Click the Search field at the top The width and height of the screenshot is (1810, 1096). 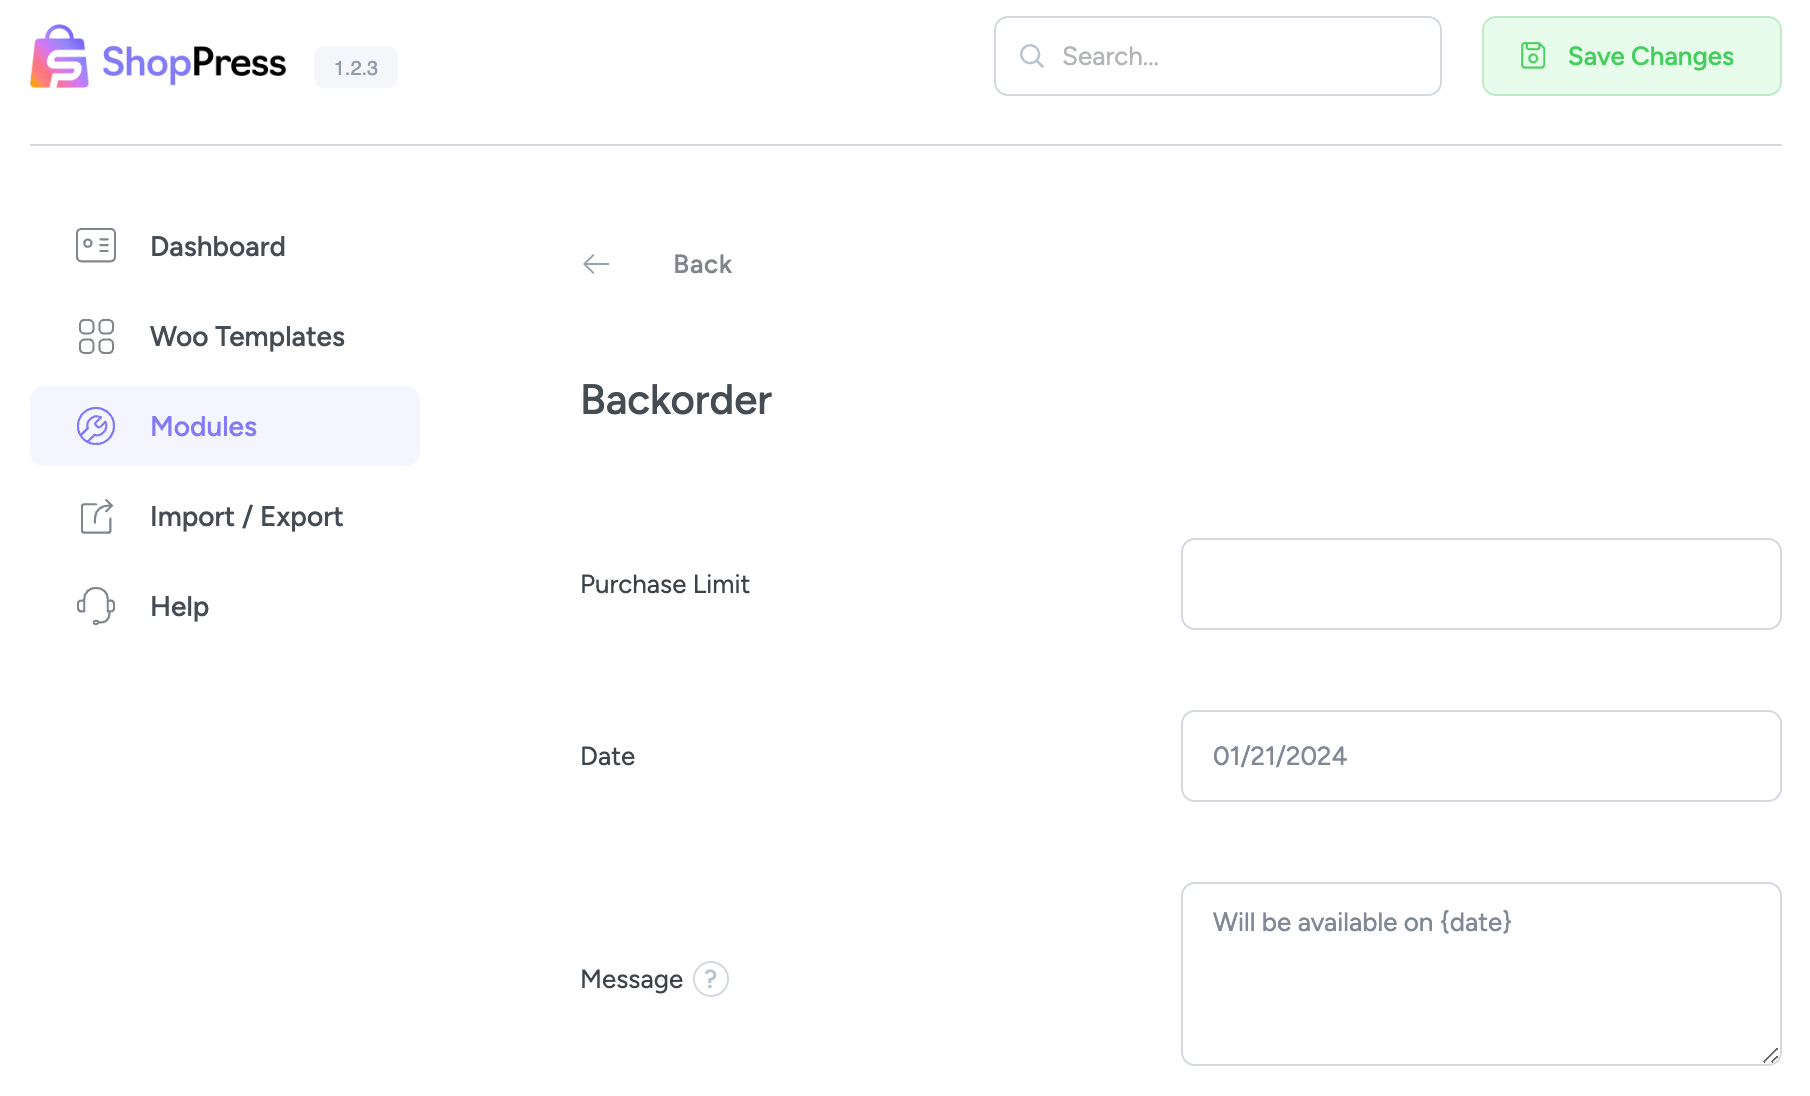click(1200, 56)
